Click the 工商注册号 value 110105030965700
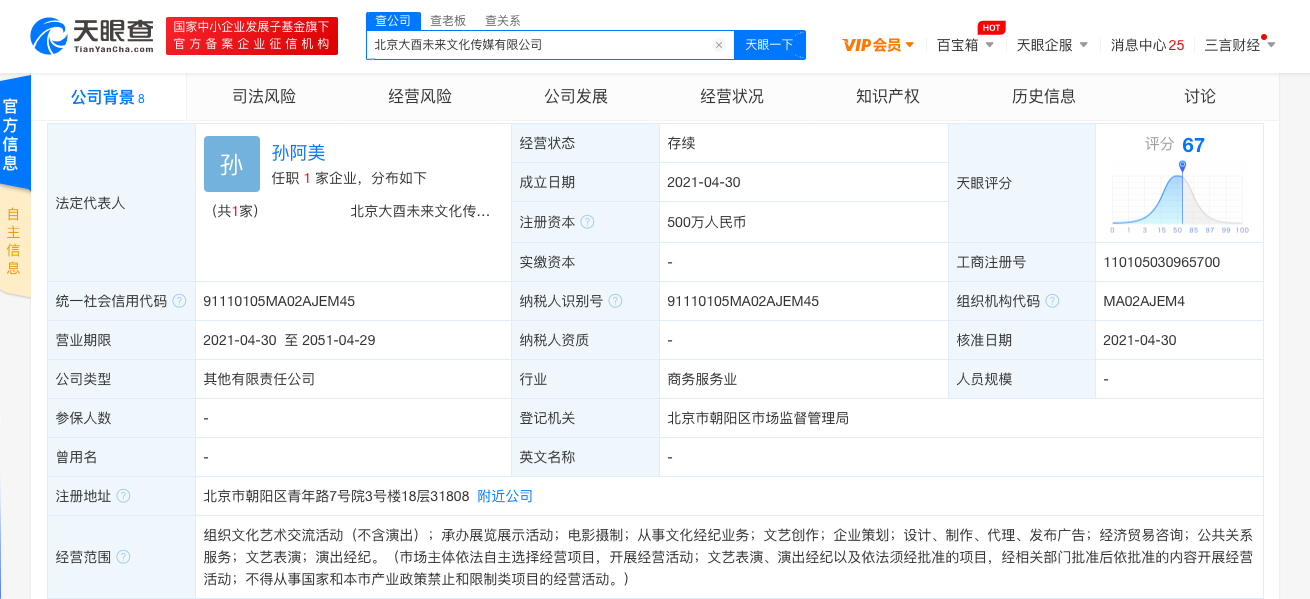Screen dimensions: 1310x599 (x=1161, y=262)
